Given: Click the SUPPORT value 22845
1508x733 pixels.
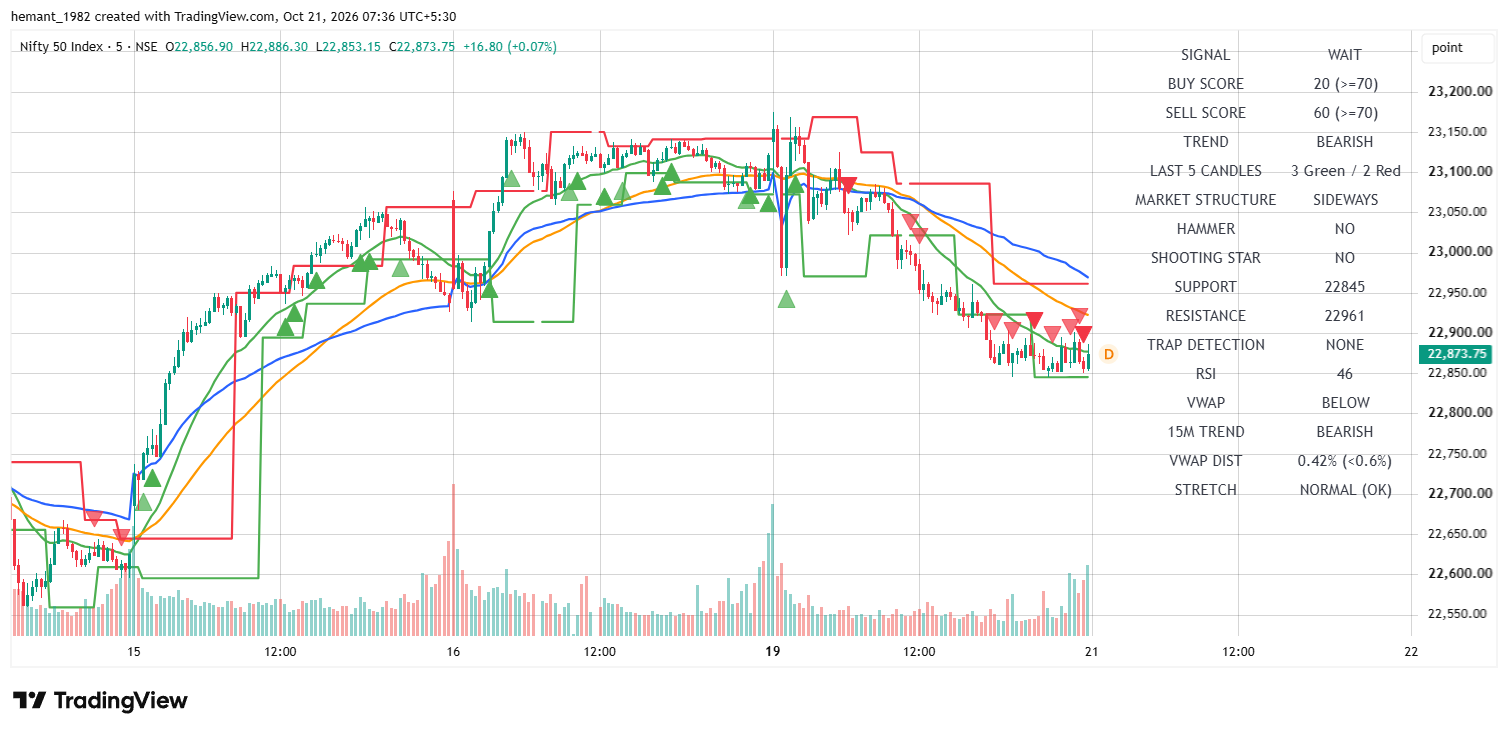Looking at the screenshot, I should tap(1345, 287).
